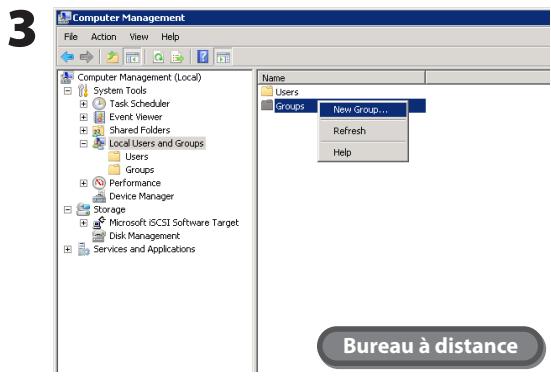The width and height of the screenshot is (551, 376).
Task: Click the Computer Management title bar icon
Action: point(64,18)
